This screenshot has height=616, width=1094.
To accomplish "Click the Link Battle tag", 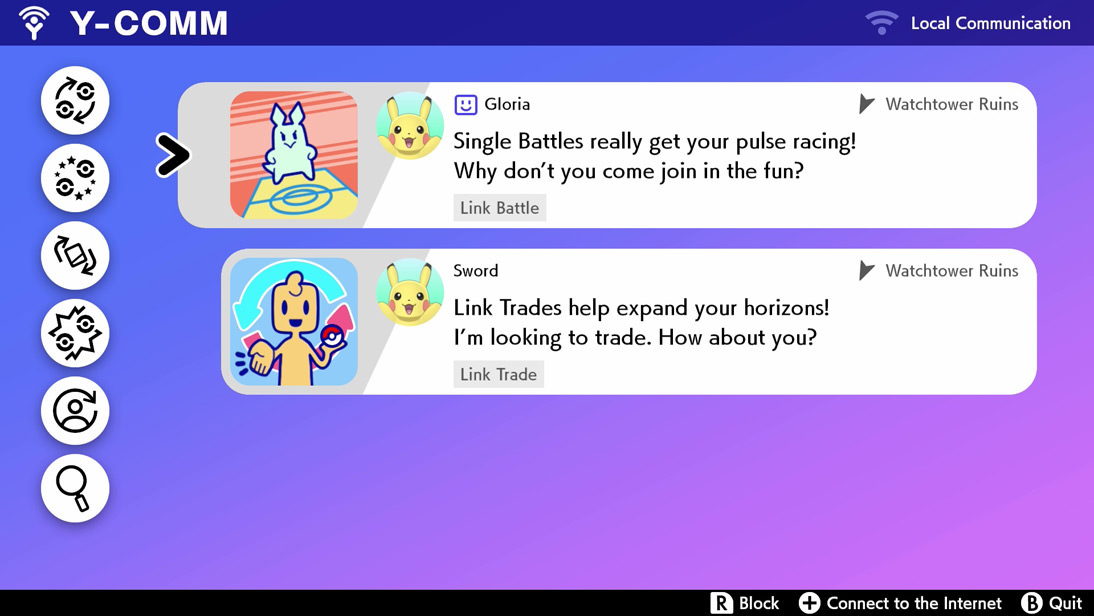I will tap(500, 208).
